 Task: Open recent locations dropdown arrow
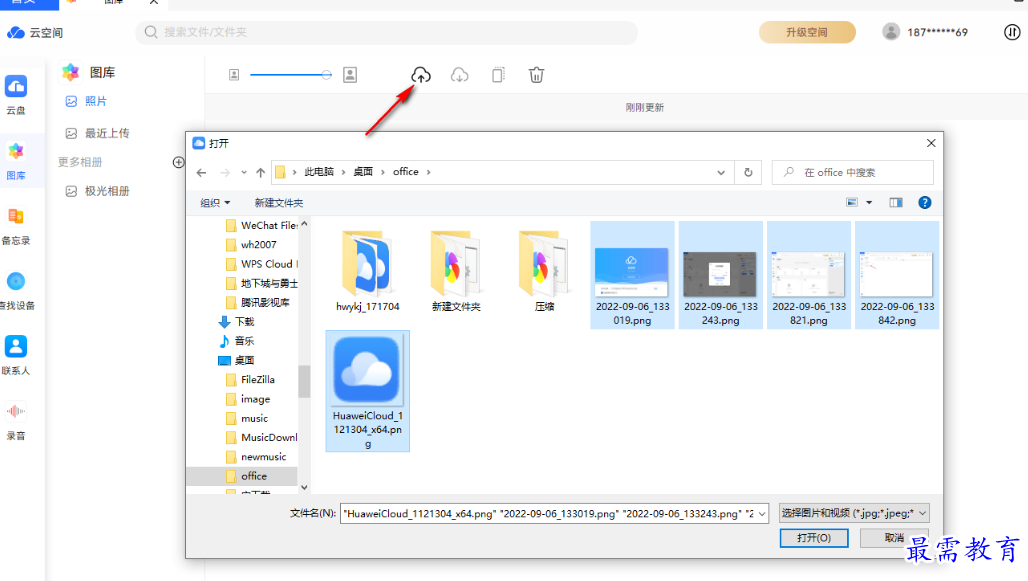click(244, 172)
